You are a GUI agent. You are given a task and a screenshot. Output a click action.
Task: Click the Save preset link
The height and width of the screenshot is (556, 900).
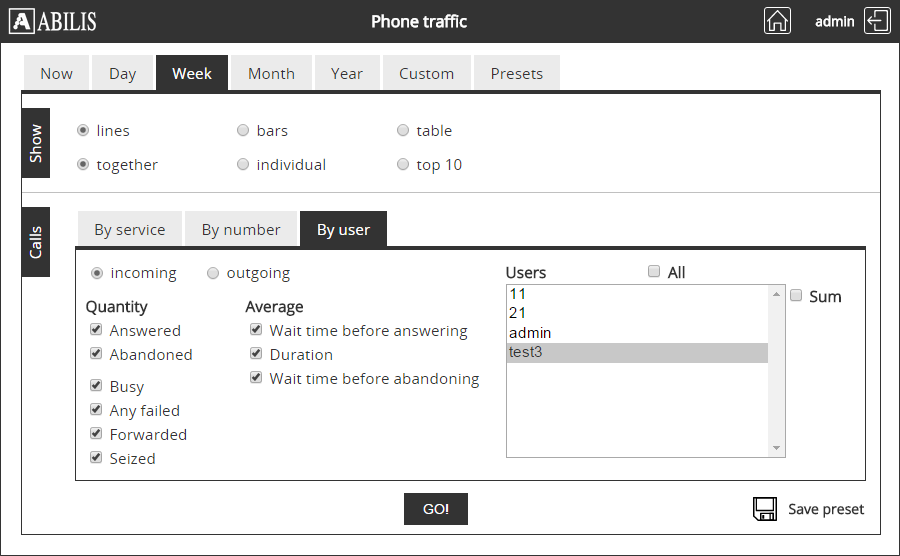(825, 509)
